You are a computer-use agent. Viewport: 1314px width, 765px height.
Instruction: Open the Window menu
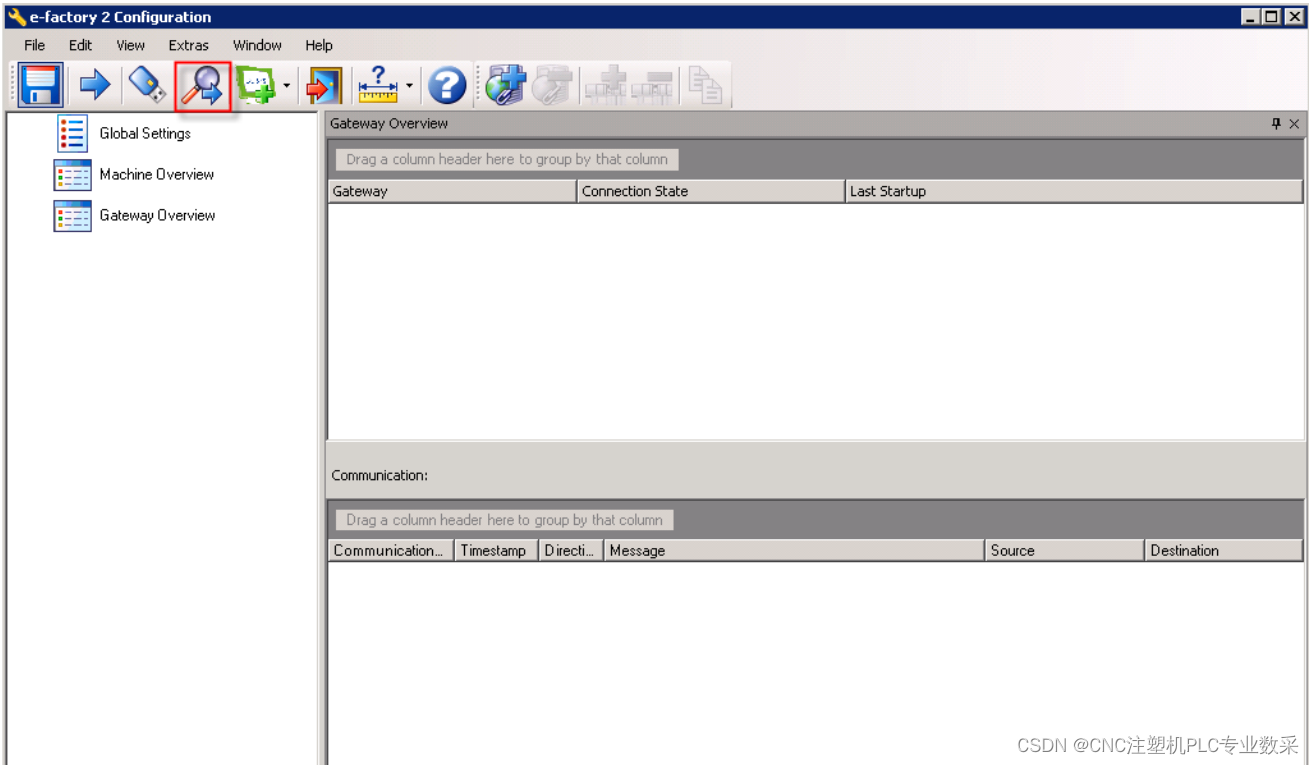tap(257, 45)
